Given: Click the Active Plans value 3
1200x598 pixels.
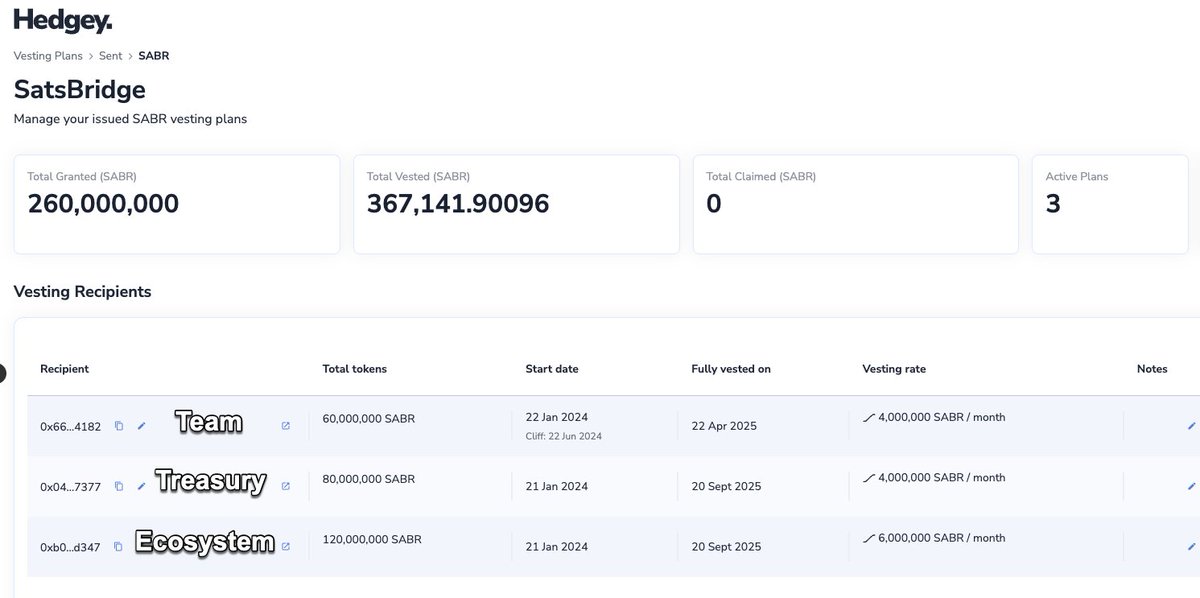Looking at the screenshot, I should click(1053, 204).
